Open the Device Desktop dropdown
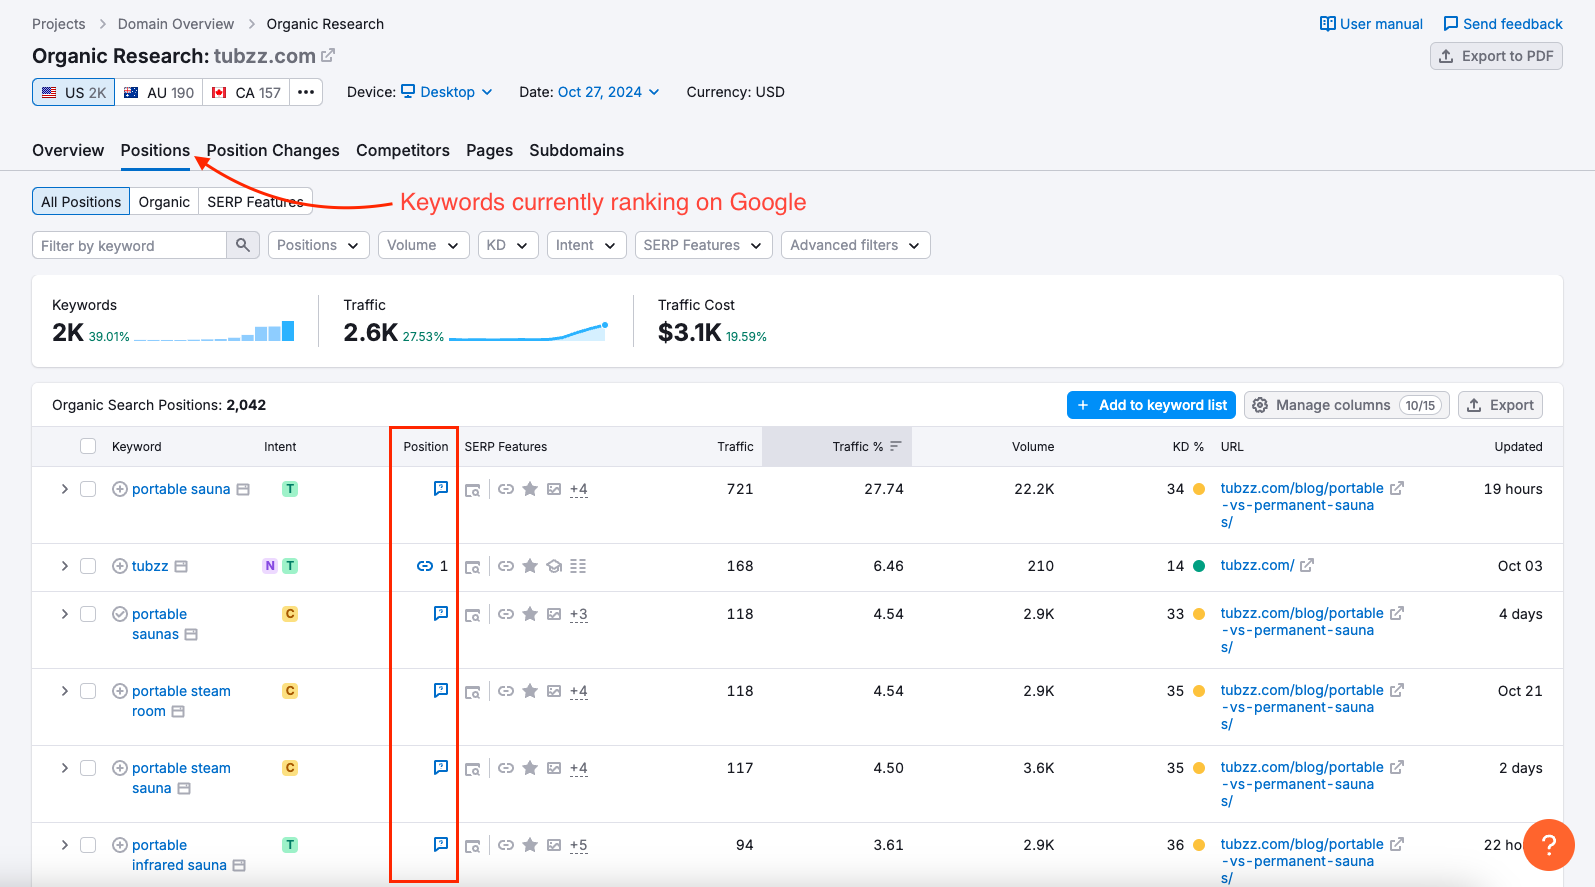The height and width of the screenshot is (887, 1595). pyautogui.click(x=447, y=92)
